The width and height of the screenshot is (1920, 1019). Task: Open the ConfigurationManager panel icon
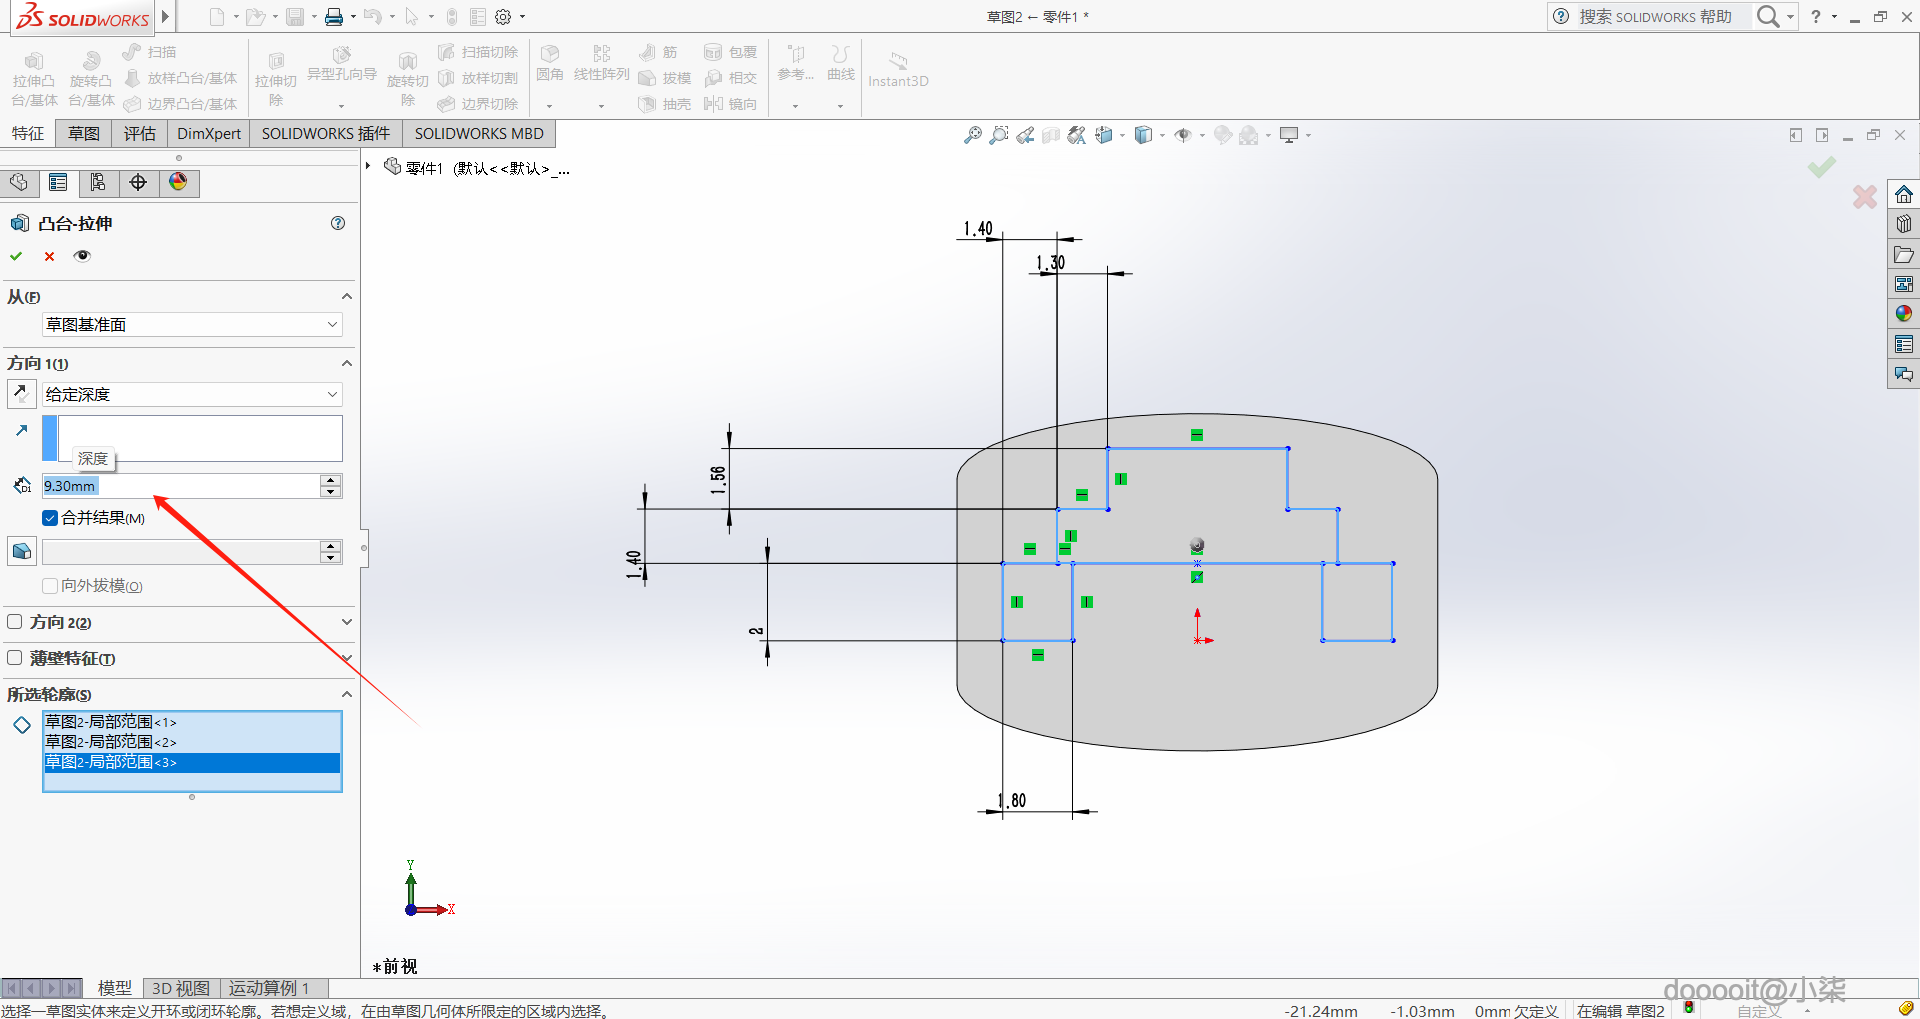coord(98,182)
